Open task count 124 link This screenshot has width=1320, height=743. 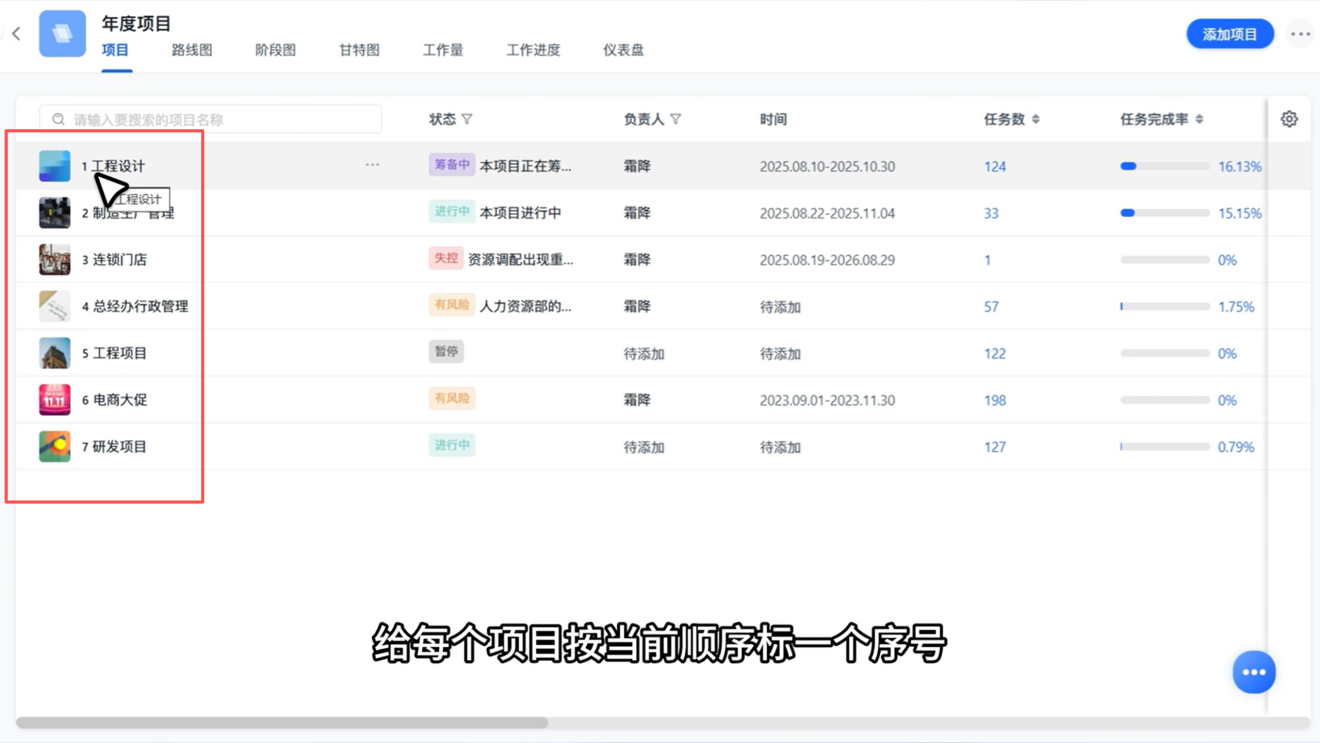pos(995,166)
